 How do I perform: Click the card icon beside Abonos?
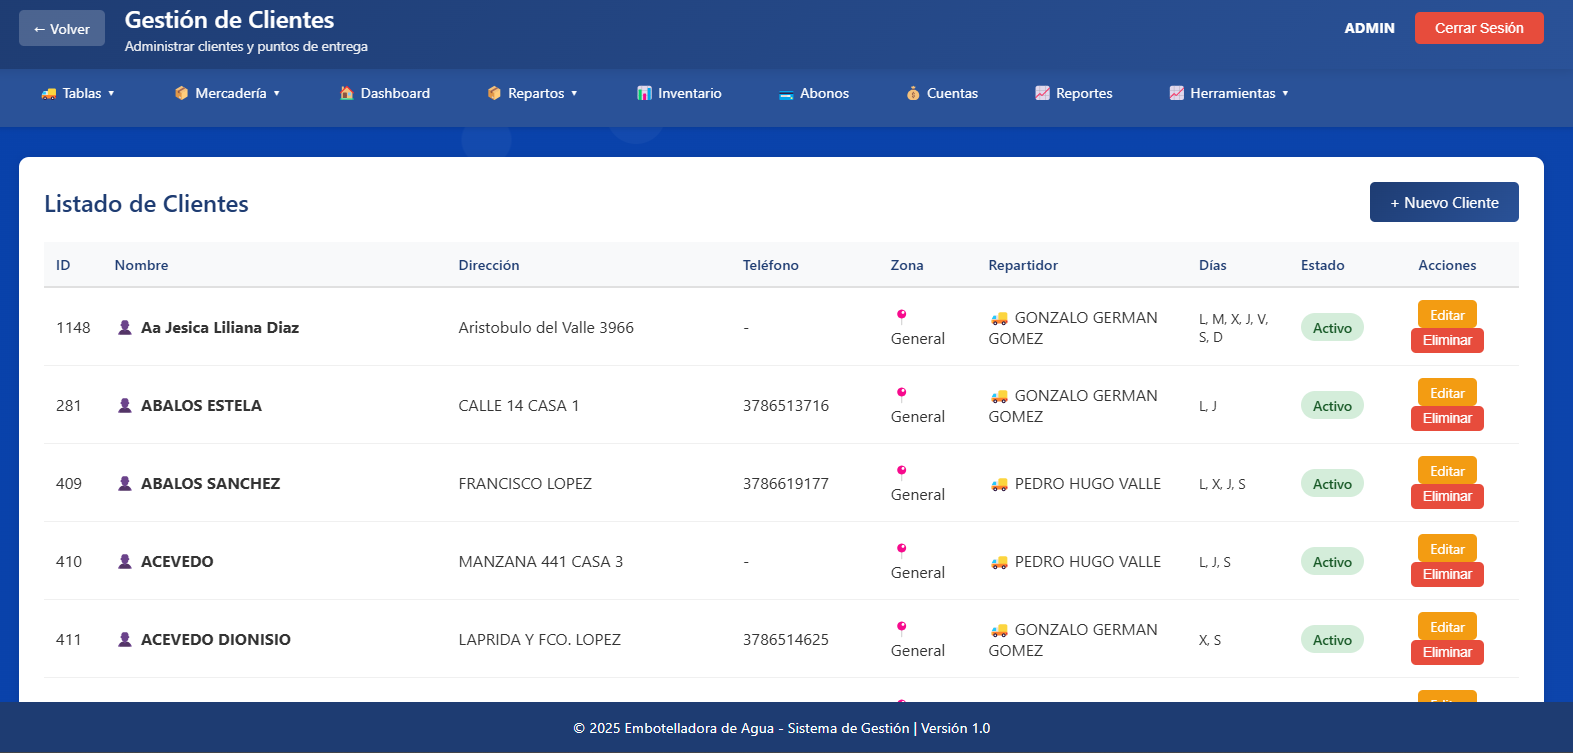[786, 93]
